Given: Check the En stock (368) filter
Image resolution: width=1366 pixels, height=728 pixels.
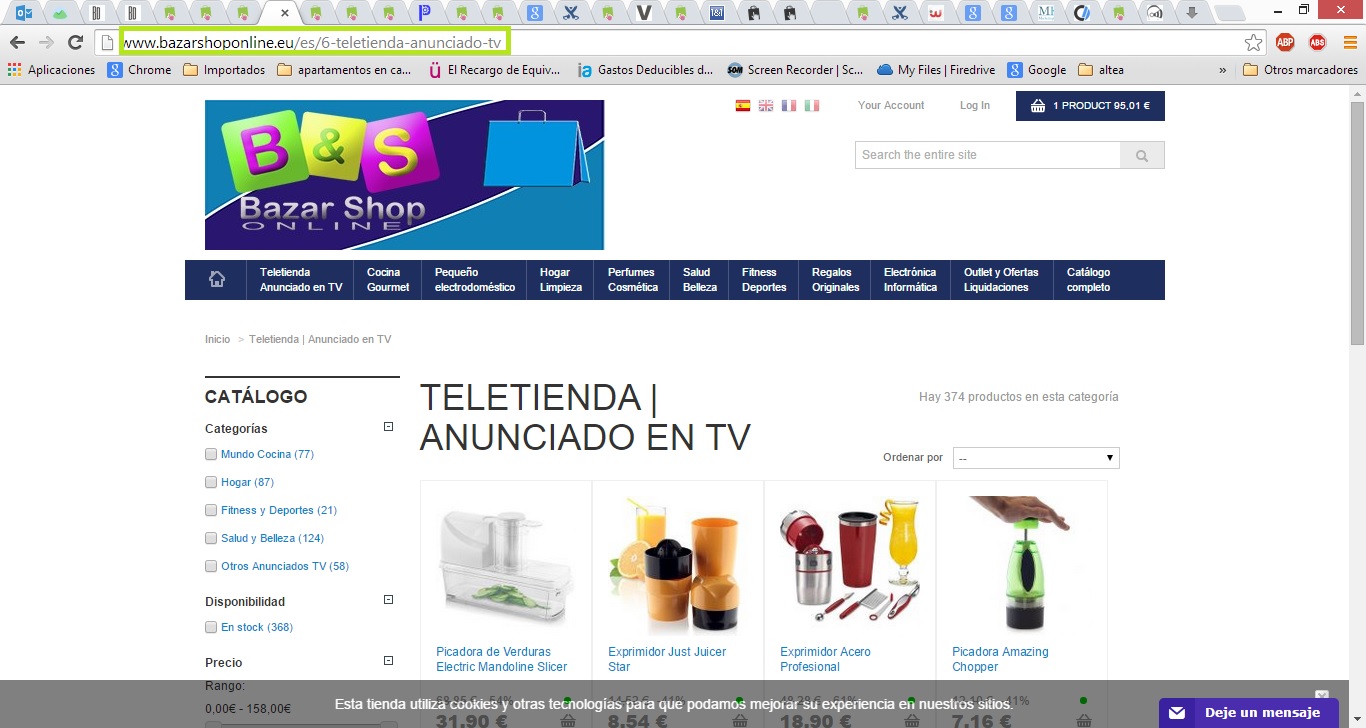Looking at the screenshot, I should tap(211, 627).
